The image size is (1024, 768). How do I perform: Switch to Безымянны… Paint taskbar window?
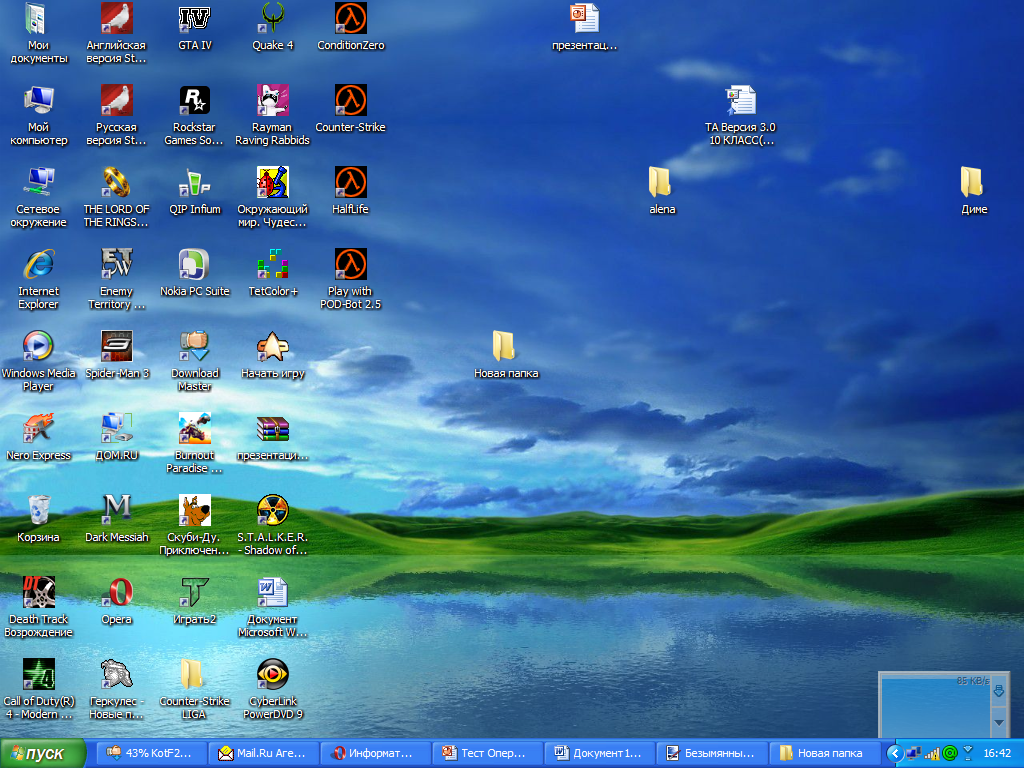712,754
